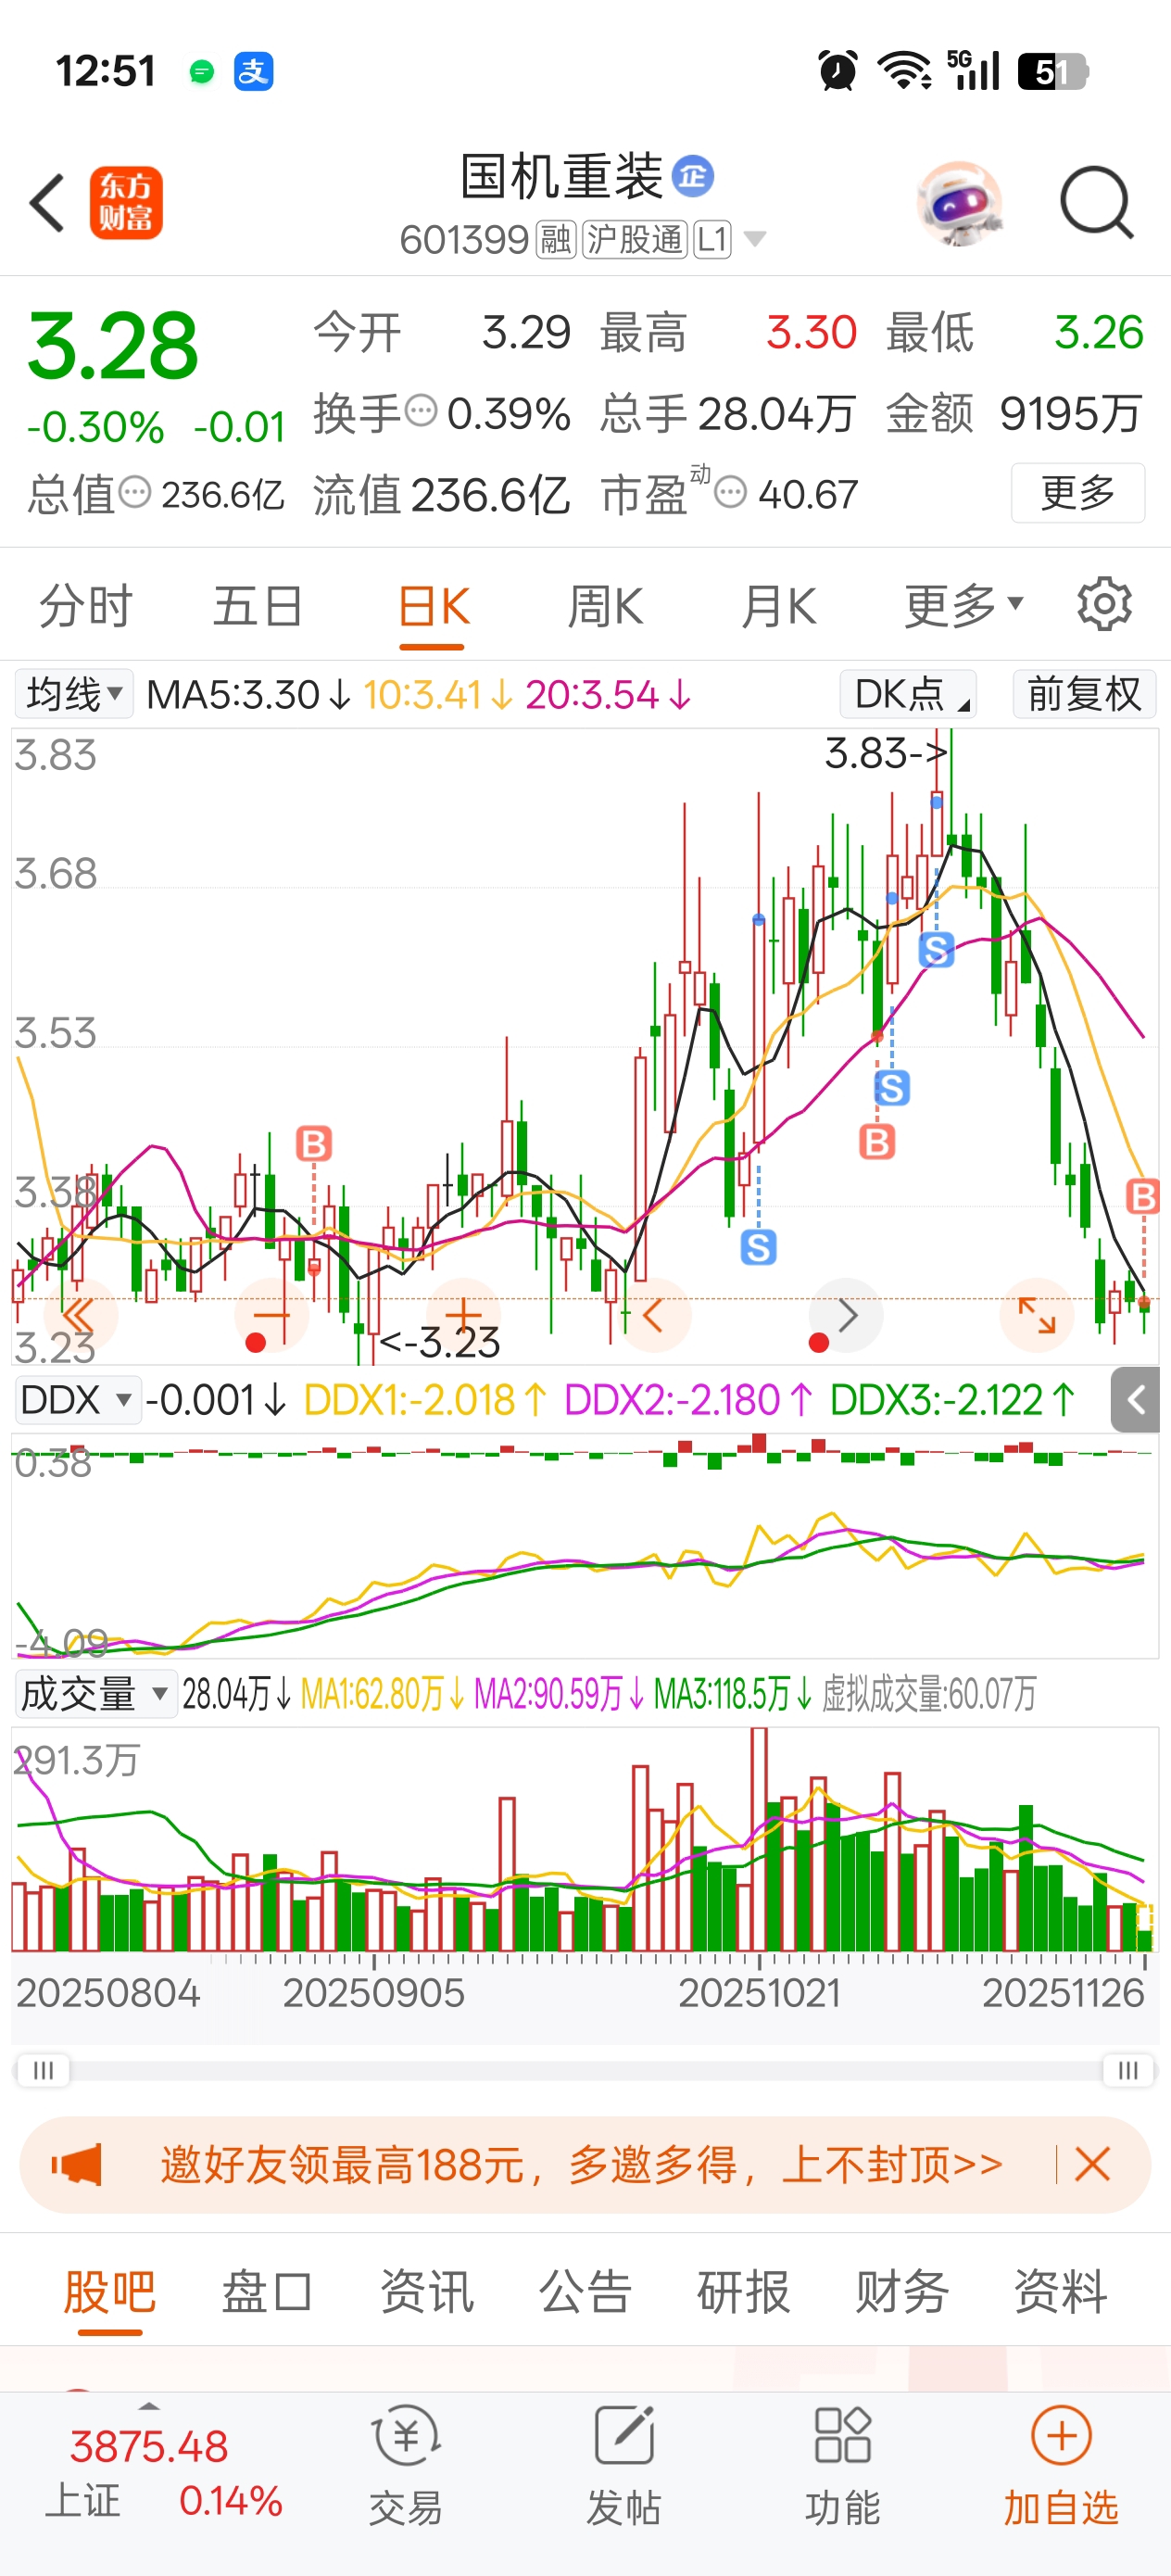Grab the left timeline range handle
The height and width of the screenshot is (2576, 1171).
[43, 2070]
